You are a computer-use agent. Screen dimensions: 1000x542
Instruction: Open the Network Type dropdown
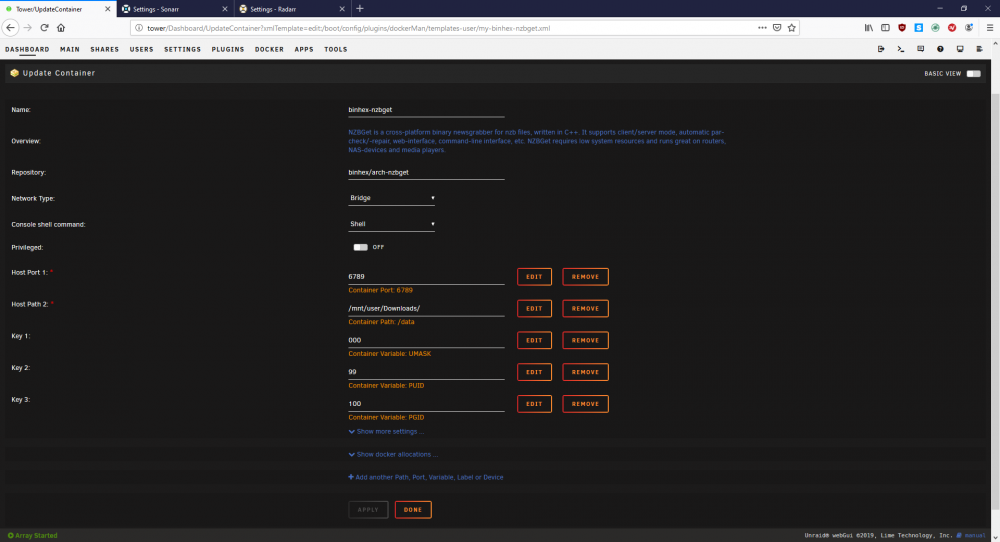click(392, 198)
